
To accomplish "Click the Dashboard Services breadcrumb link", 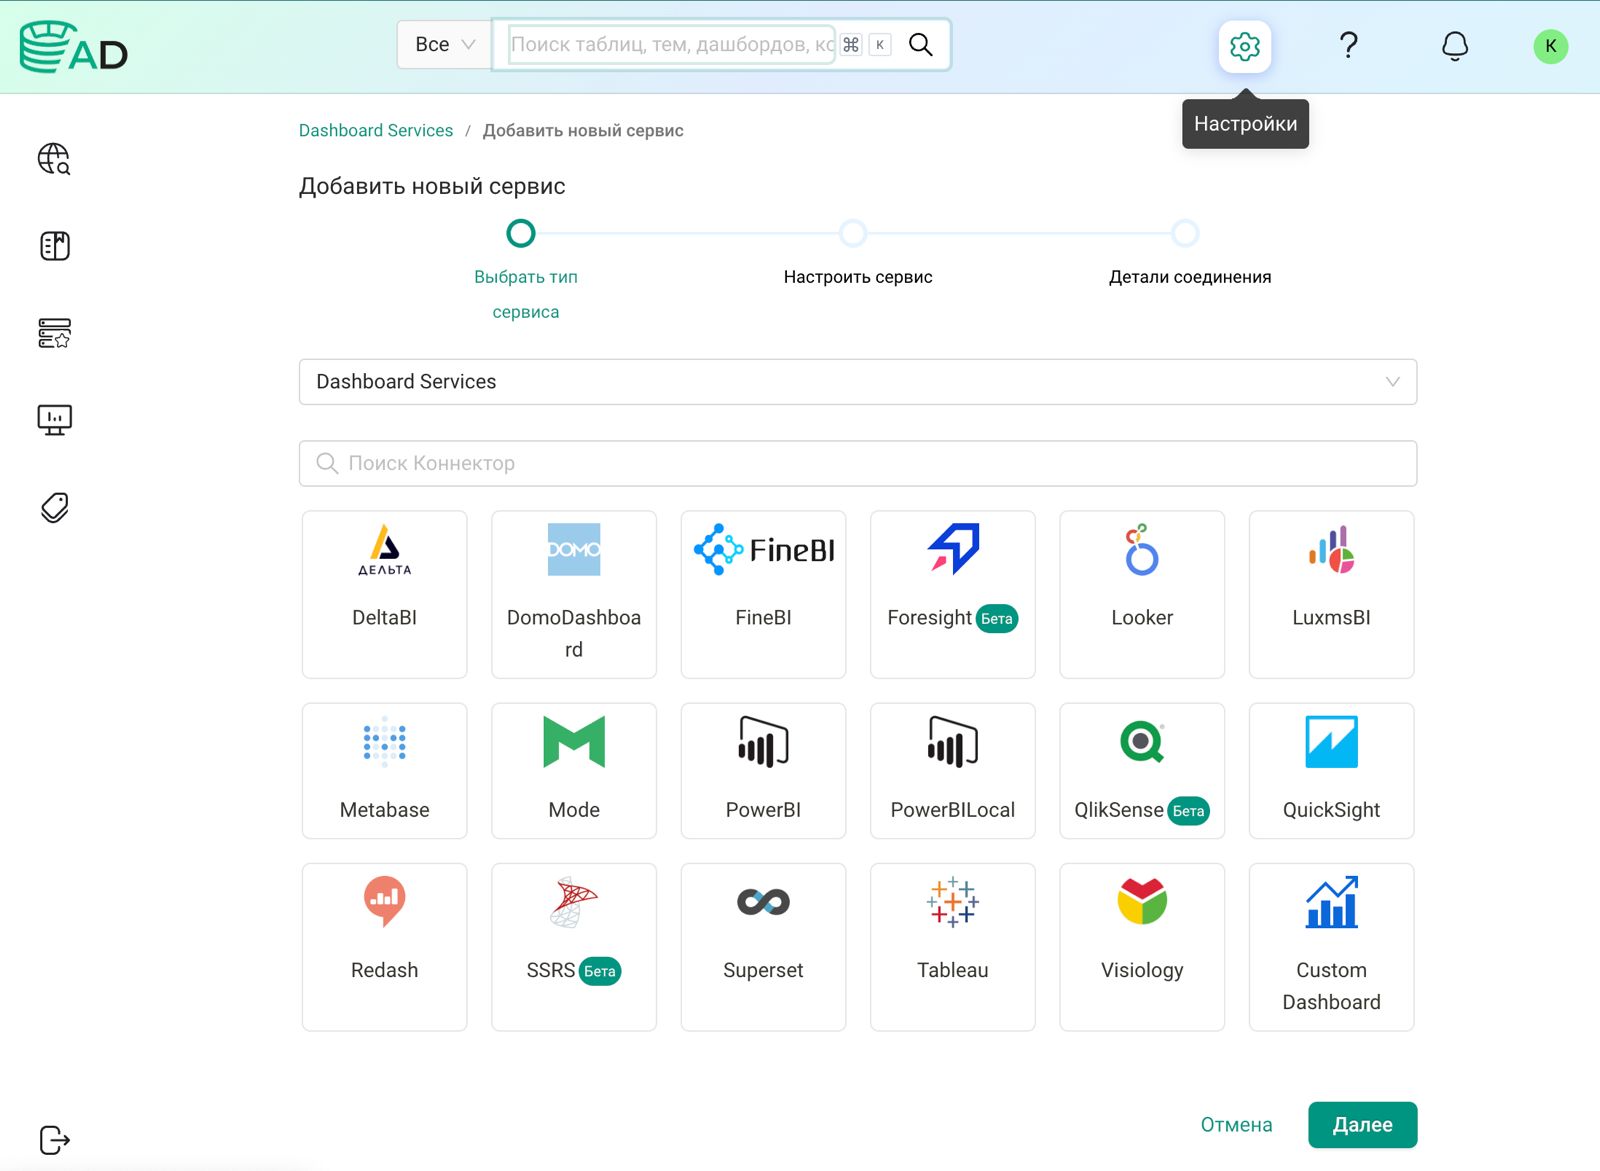I will (x=375, y=130).
